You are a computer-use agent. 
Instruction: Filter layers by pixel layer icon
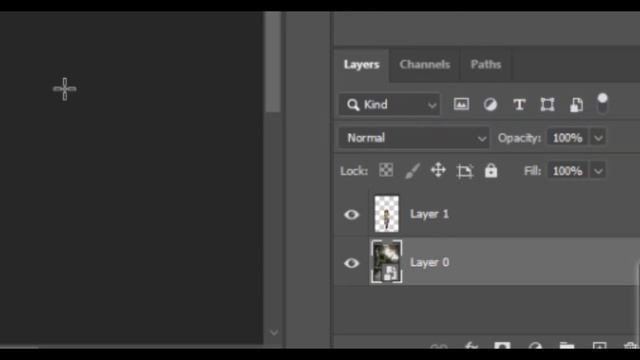click(x=461, y=104)
